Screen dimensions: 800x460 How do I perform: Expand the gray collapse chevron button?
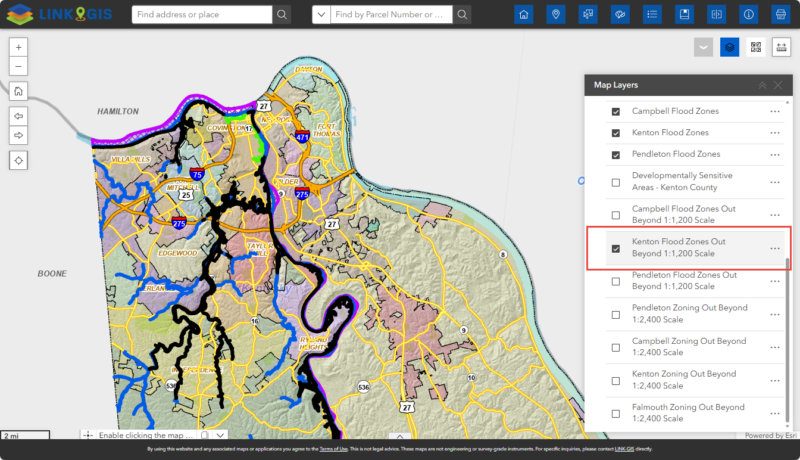pyautogui.click(x=703, y=47)
